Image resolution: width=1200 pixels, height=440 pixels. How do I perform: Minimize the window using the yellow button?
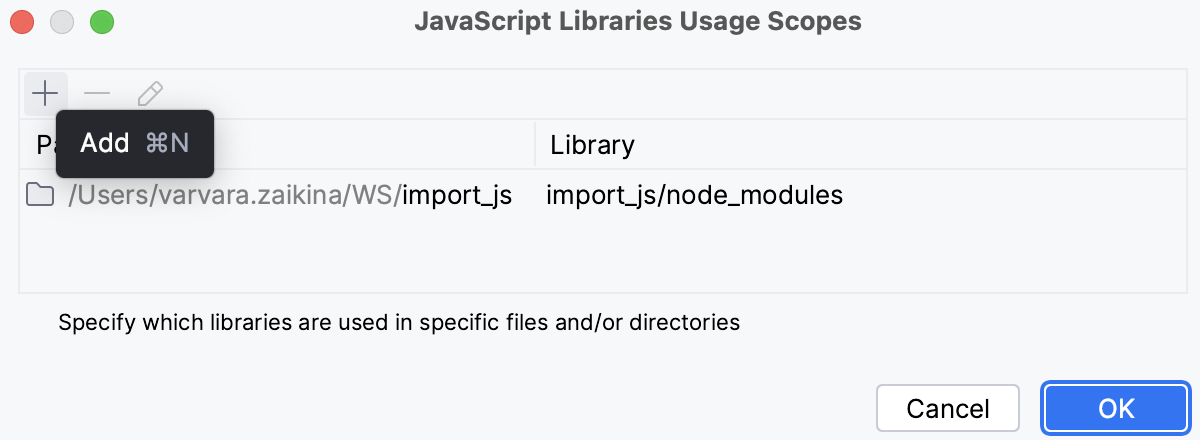point(62,21)
